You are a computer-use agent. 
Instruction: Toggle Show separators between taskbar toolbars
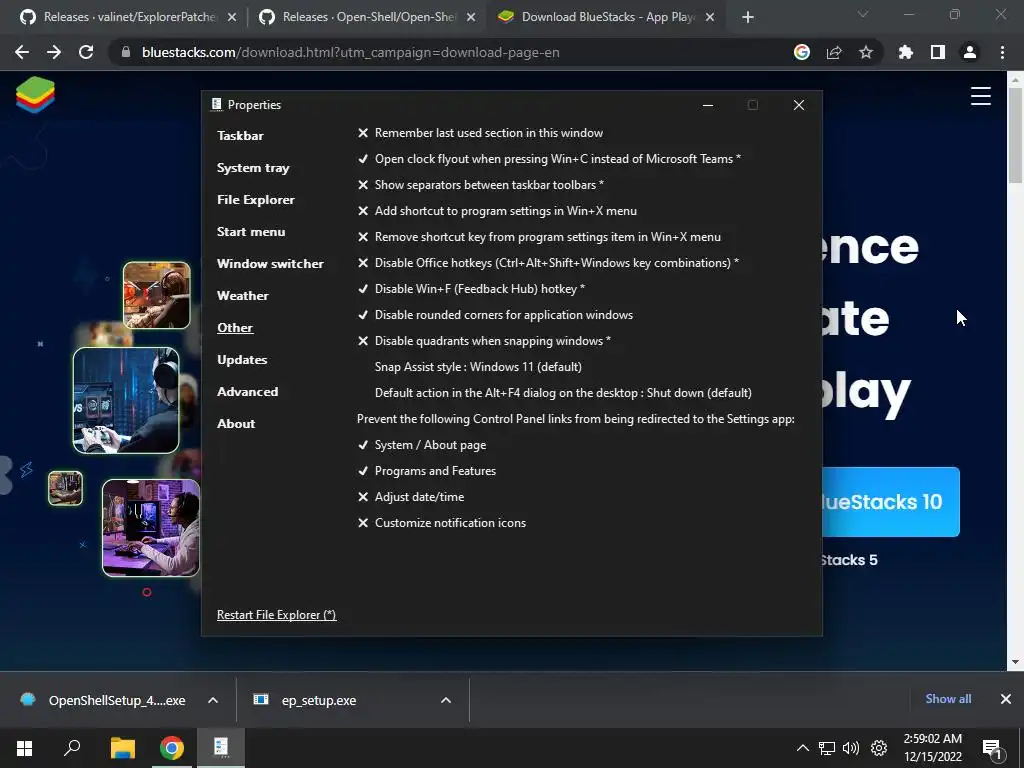480,185
